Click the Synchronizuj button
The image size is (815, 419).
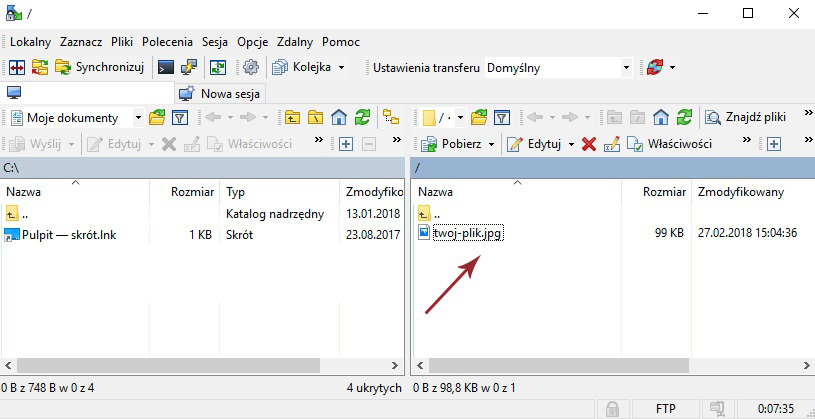[100, 67]
